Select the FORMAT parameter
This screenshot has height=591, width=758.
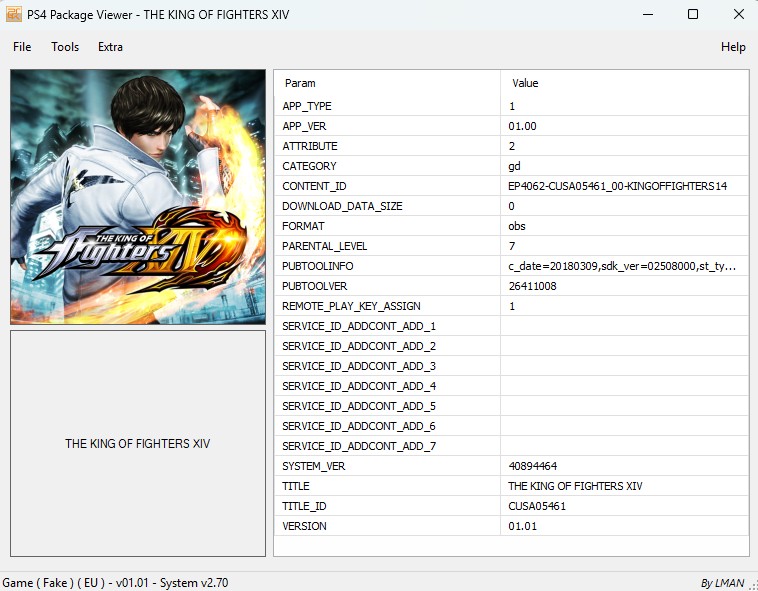click(303, 226)
